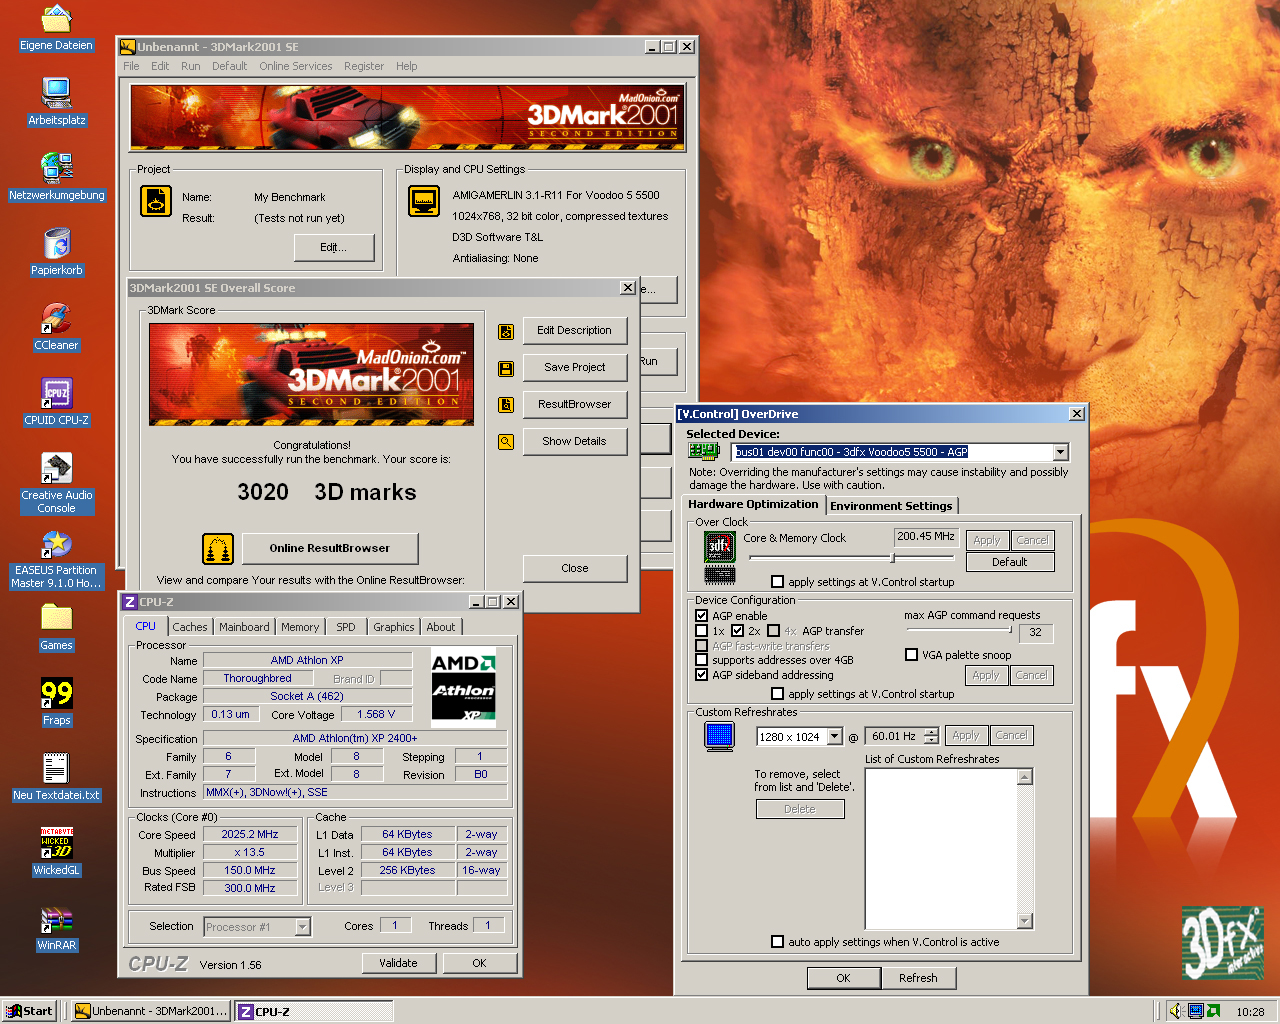Click the Project icon in 3DMark window
The image size is (1280, 1024).
[155, 201]
